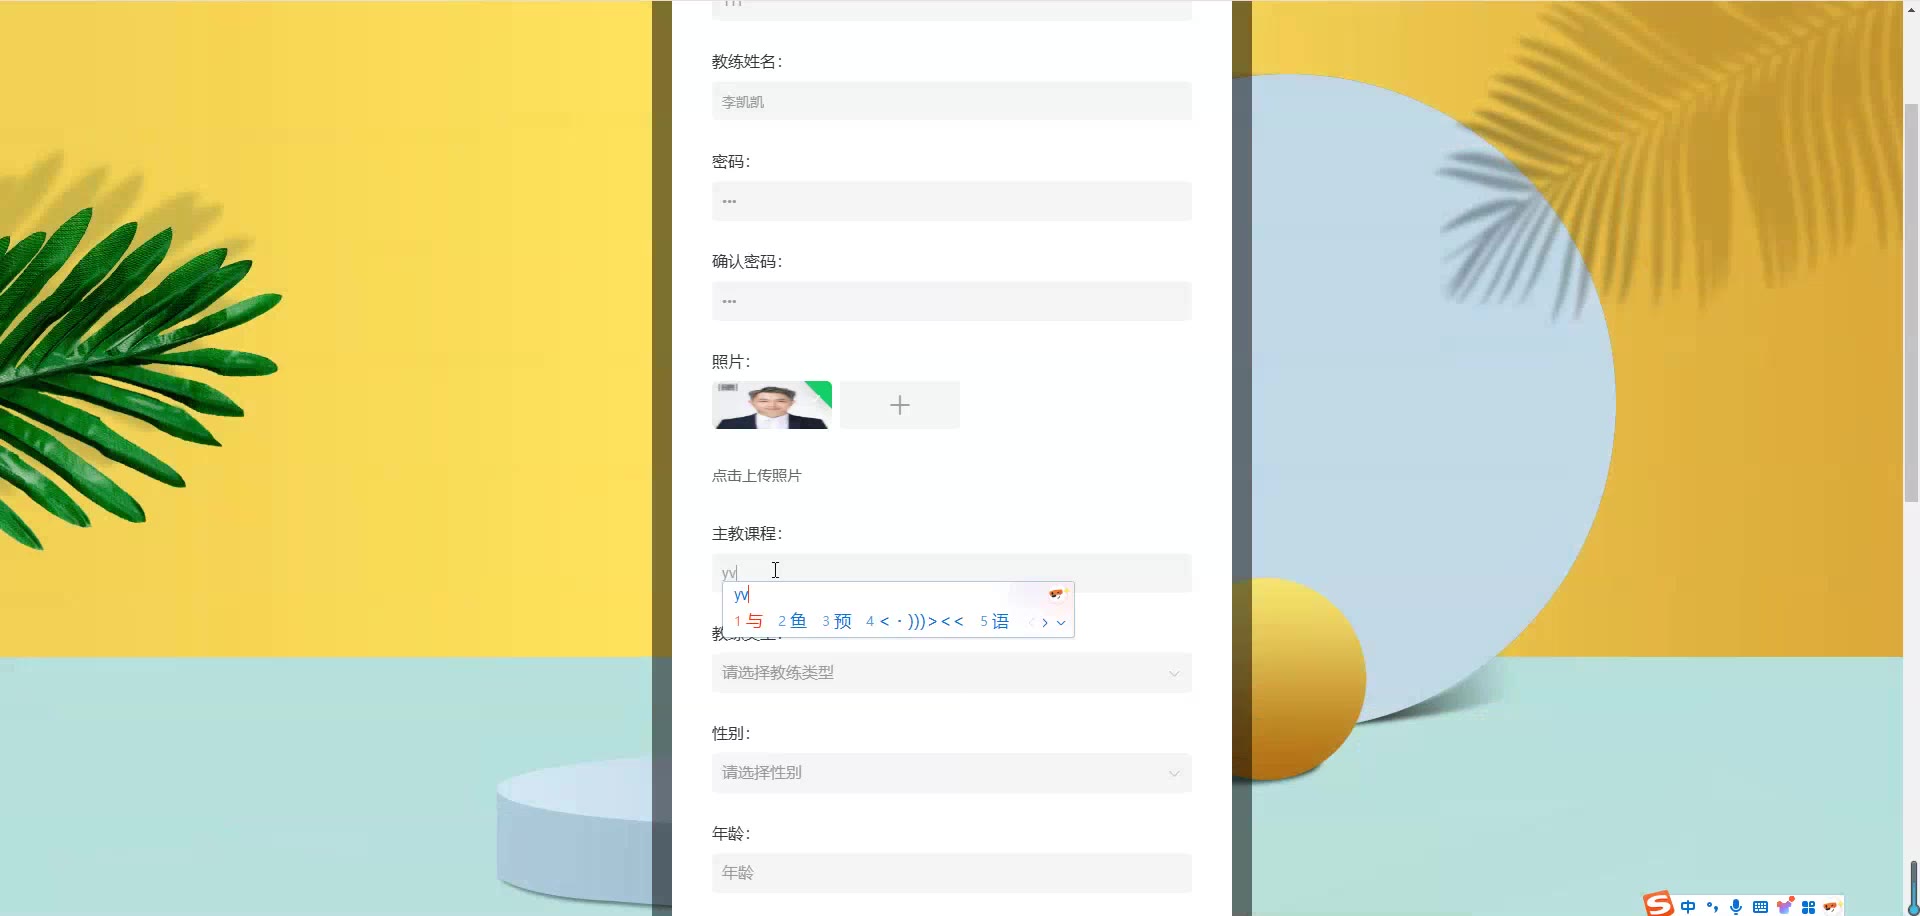The width and height of the screenshot is (1920, 916).
Task: Click the '主教课程:' label
Action: click(747, 534)
